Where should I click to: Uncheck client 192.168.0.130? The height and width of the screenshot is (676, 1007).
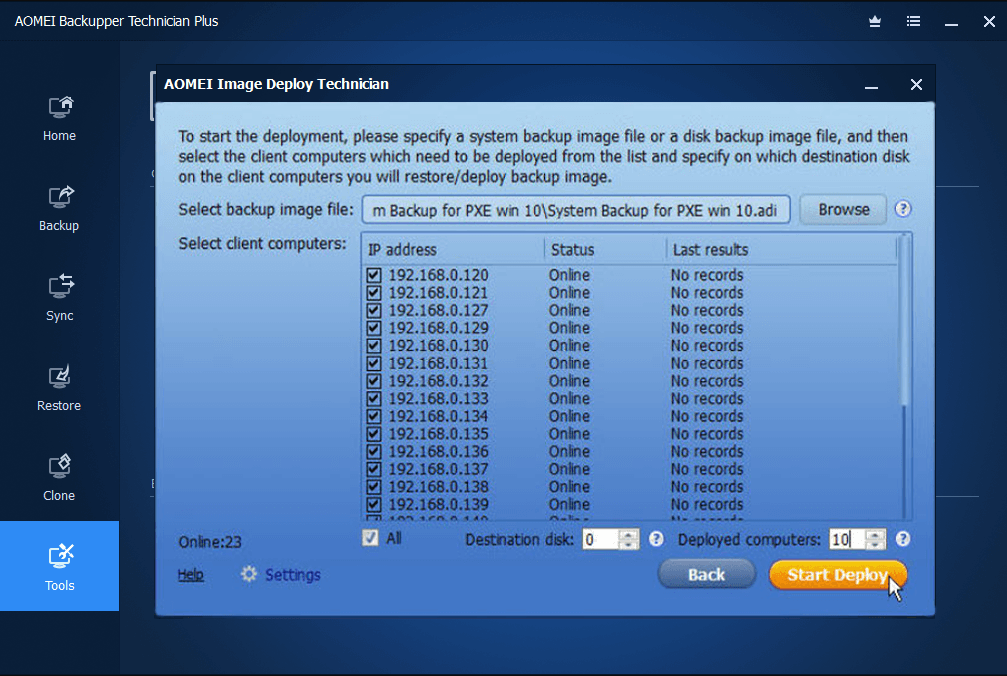tap(374, 346)
